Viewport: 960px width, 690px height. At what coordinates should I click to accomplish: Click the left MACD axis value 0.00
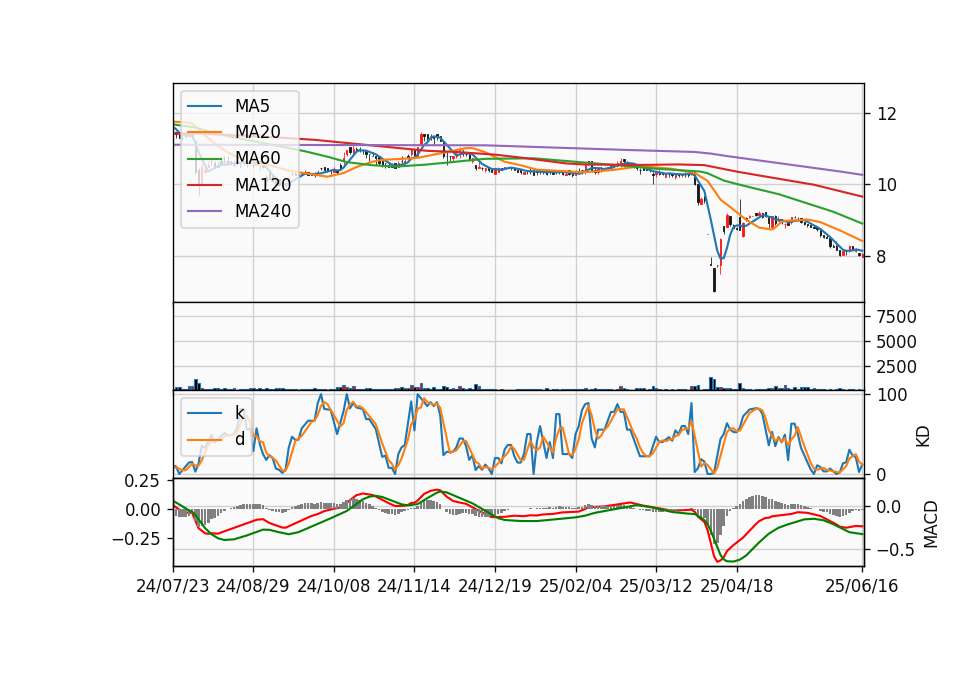(x=143, y=510)
